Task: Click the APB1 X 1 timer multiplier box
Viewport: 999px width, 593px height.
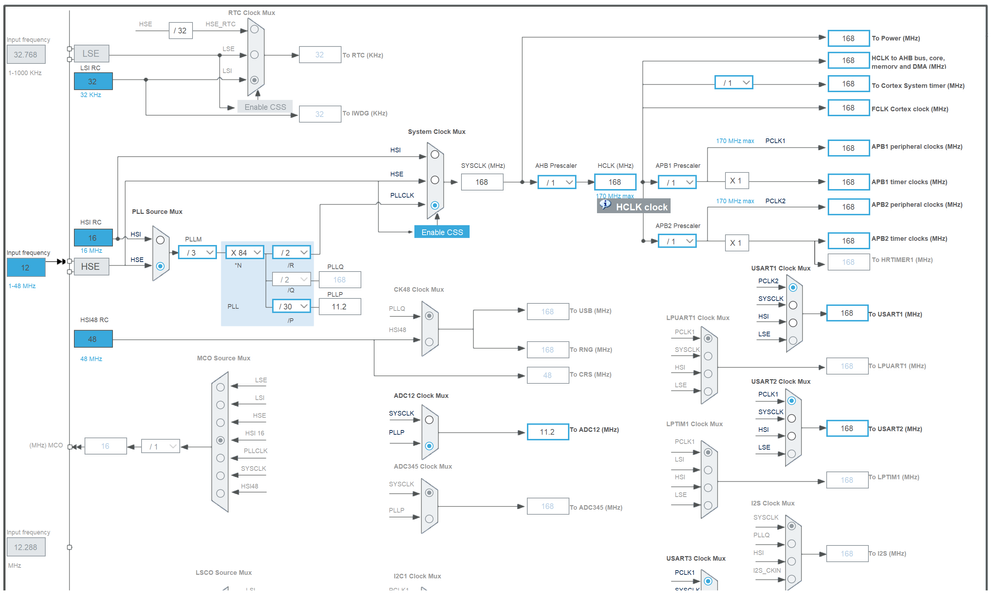Action: pos(737,181)
